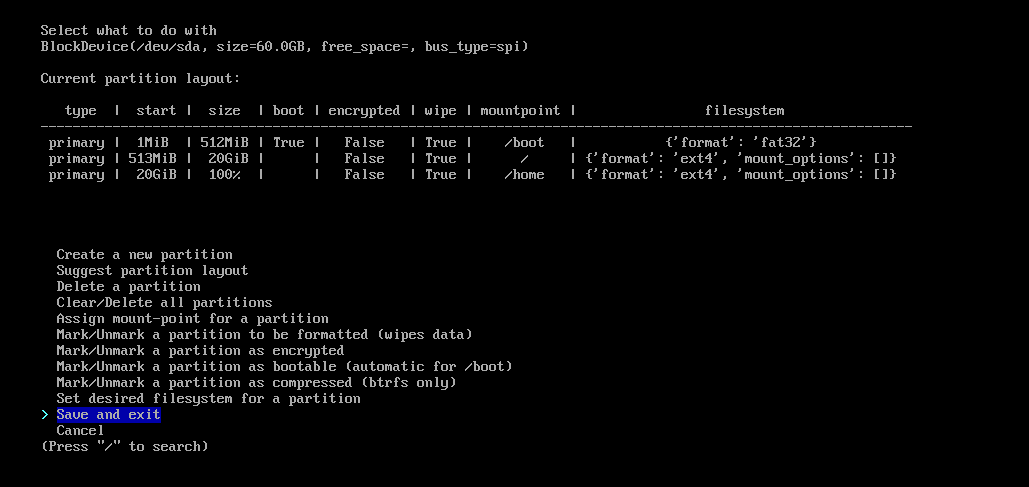Choose Clear/Delete all partitions
The height and width of the screenshot is (487, 1029).
pyautogui.click(x=164, y=303)
